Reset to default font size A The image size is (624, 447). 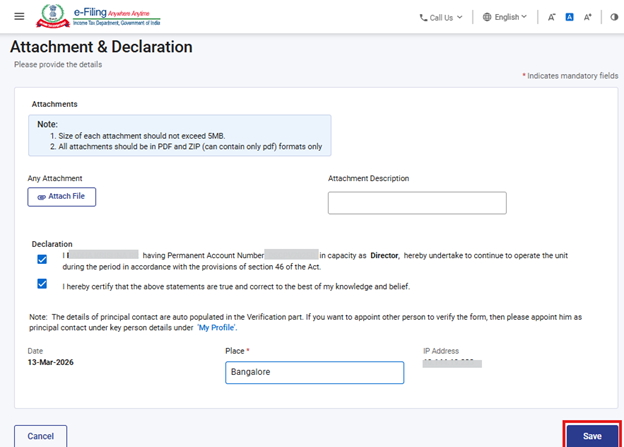coord(569,17)
